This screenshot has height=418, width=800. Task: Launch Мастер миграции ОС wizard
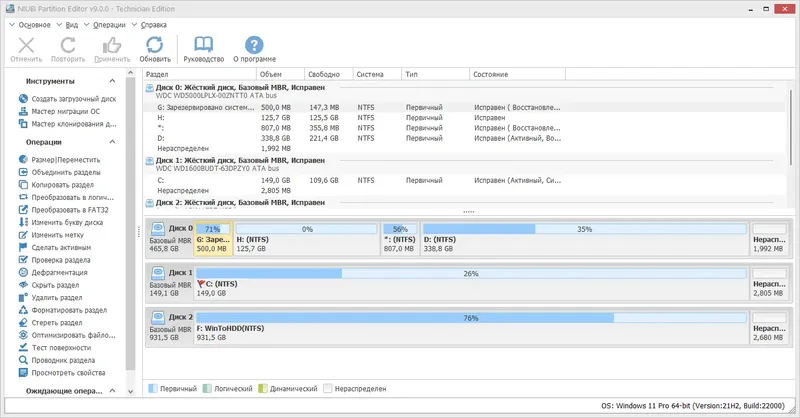pyautogui.click(x=59, y=111)
